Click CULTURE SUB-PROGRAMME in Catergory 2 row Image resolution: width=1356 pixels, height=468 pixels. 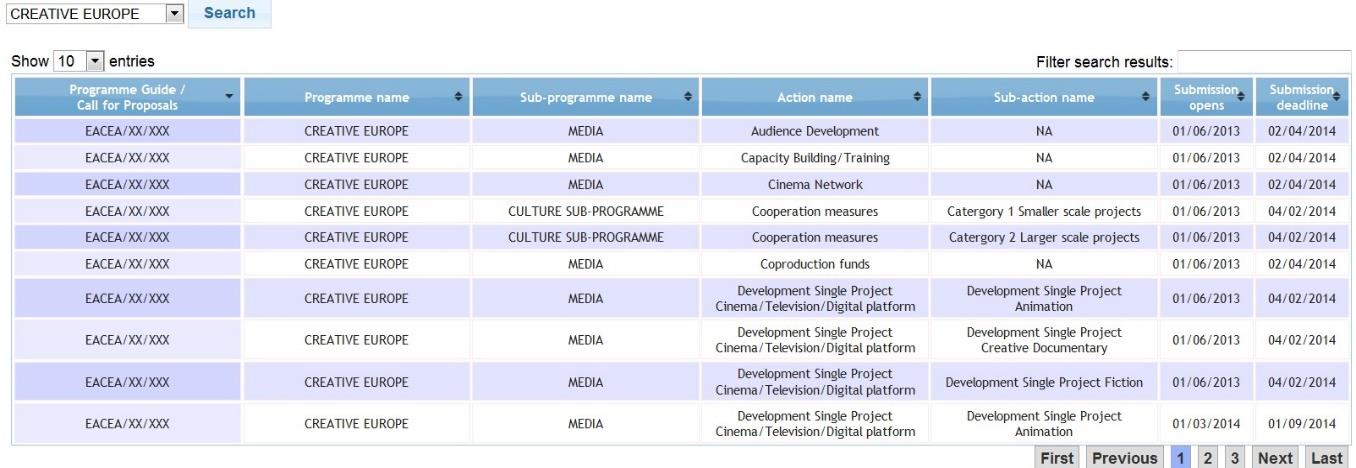pos(585,237)
